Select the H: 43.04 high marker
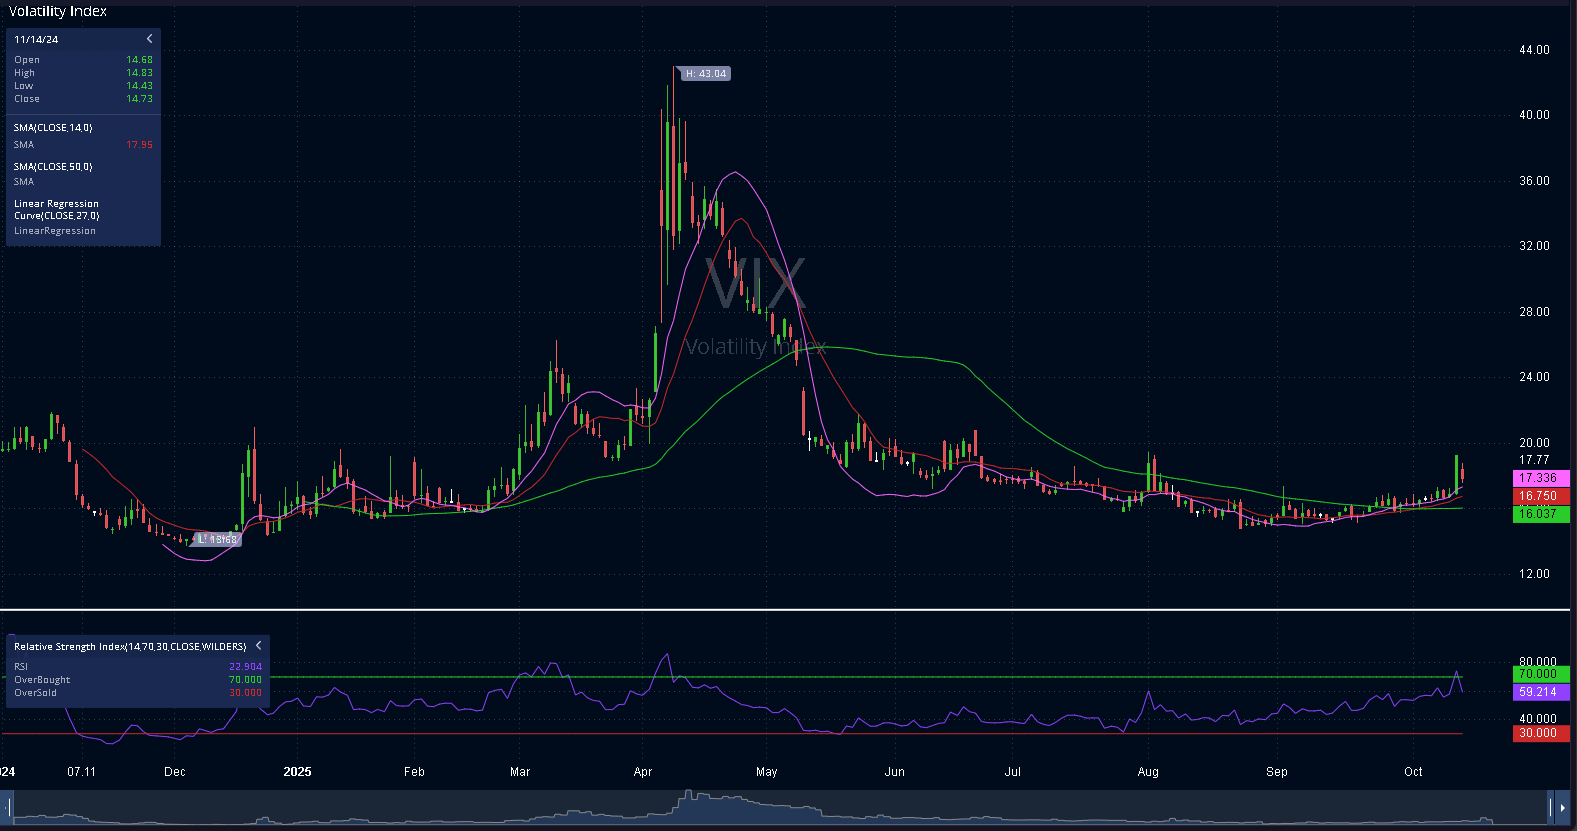The width and height of the screenshot is (1577, 831). (706, 74)
